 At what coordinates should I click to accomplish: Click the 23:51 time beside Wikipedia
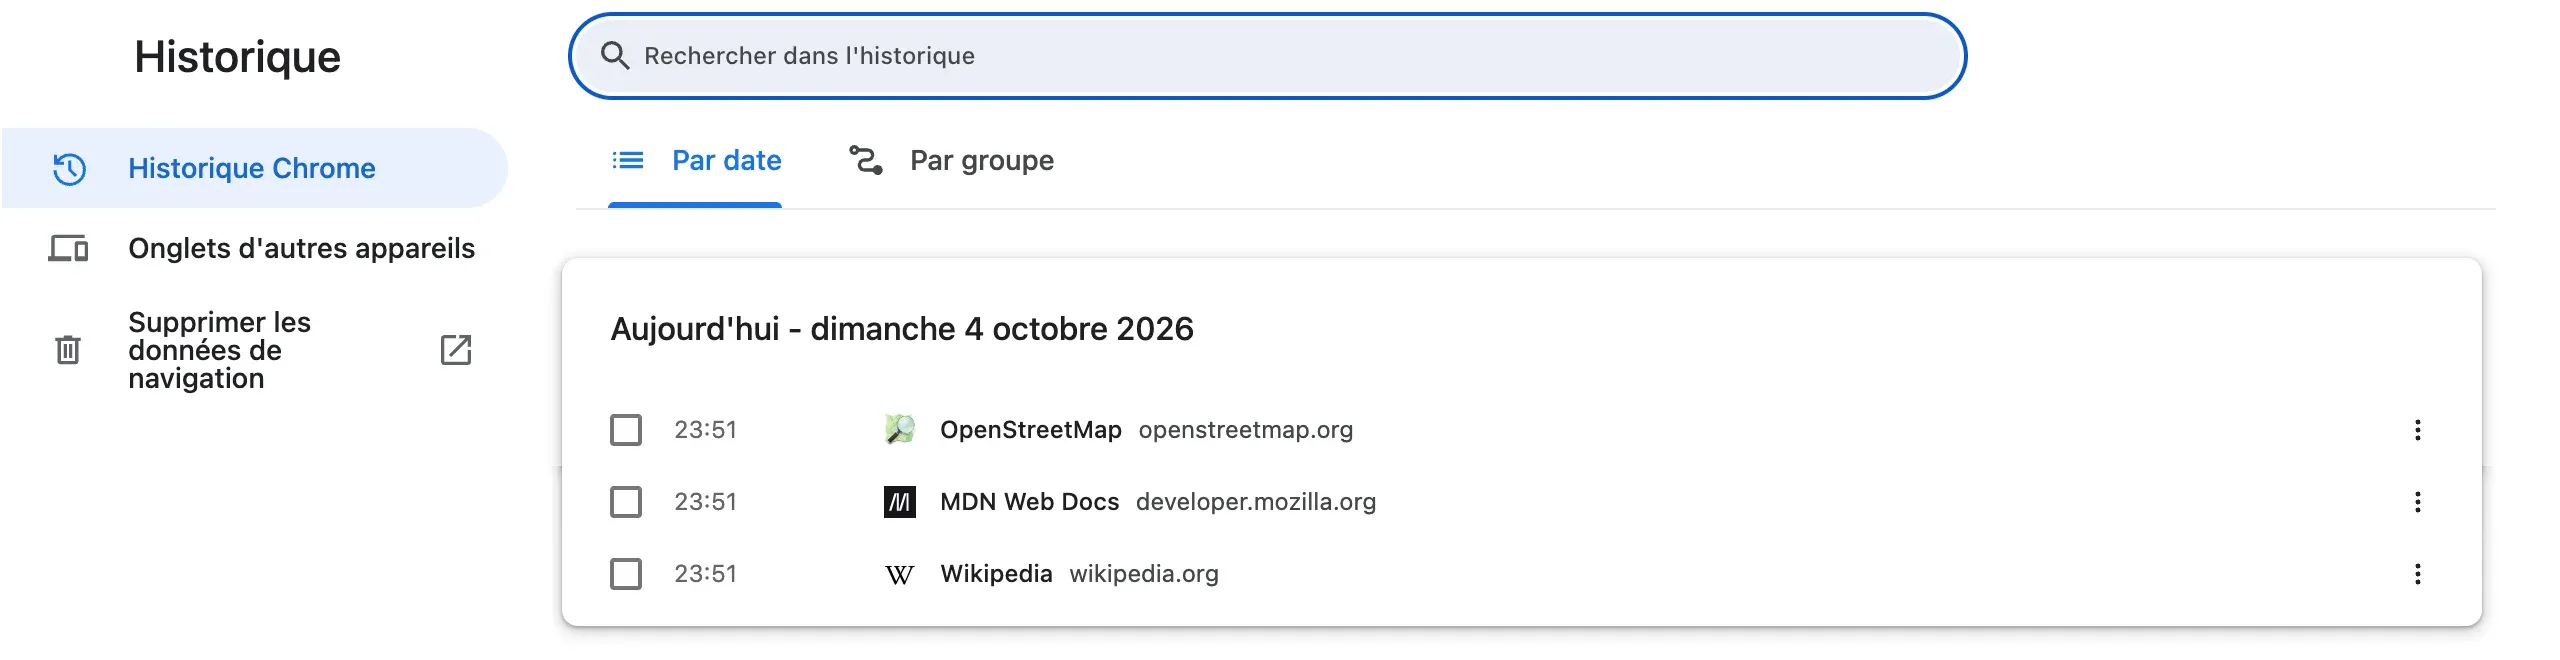[705, 574]
